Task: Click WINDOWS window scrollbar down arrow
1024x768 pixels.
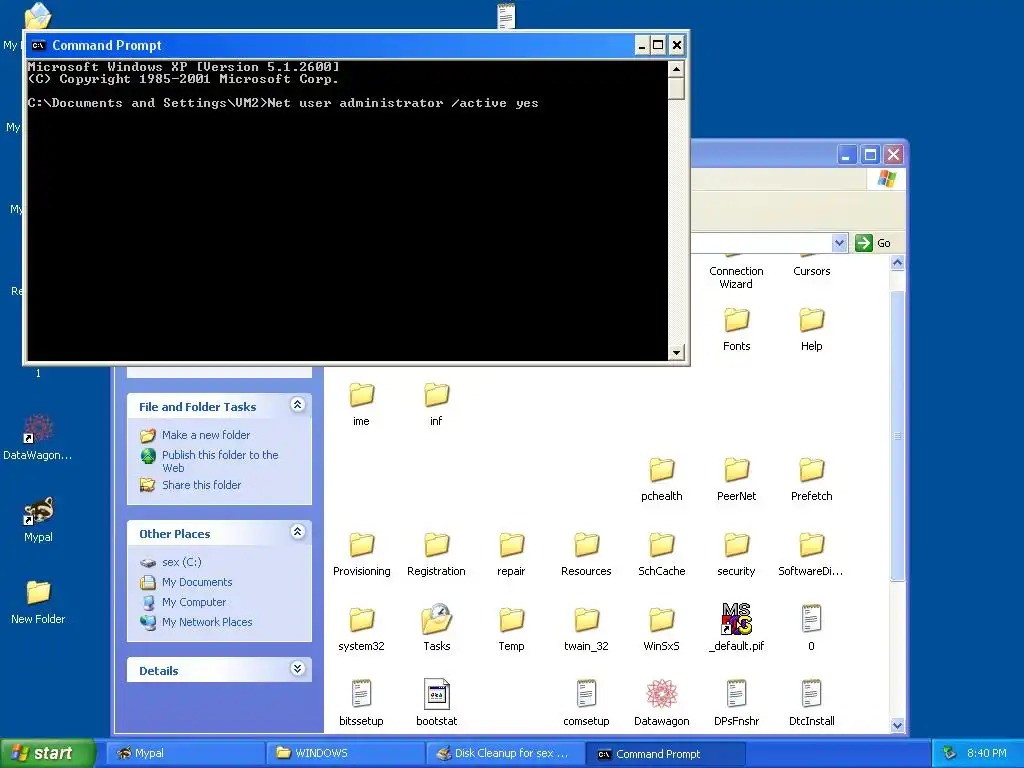Action: pos(897,725)
